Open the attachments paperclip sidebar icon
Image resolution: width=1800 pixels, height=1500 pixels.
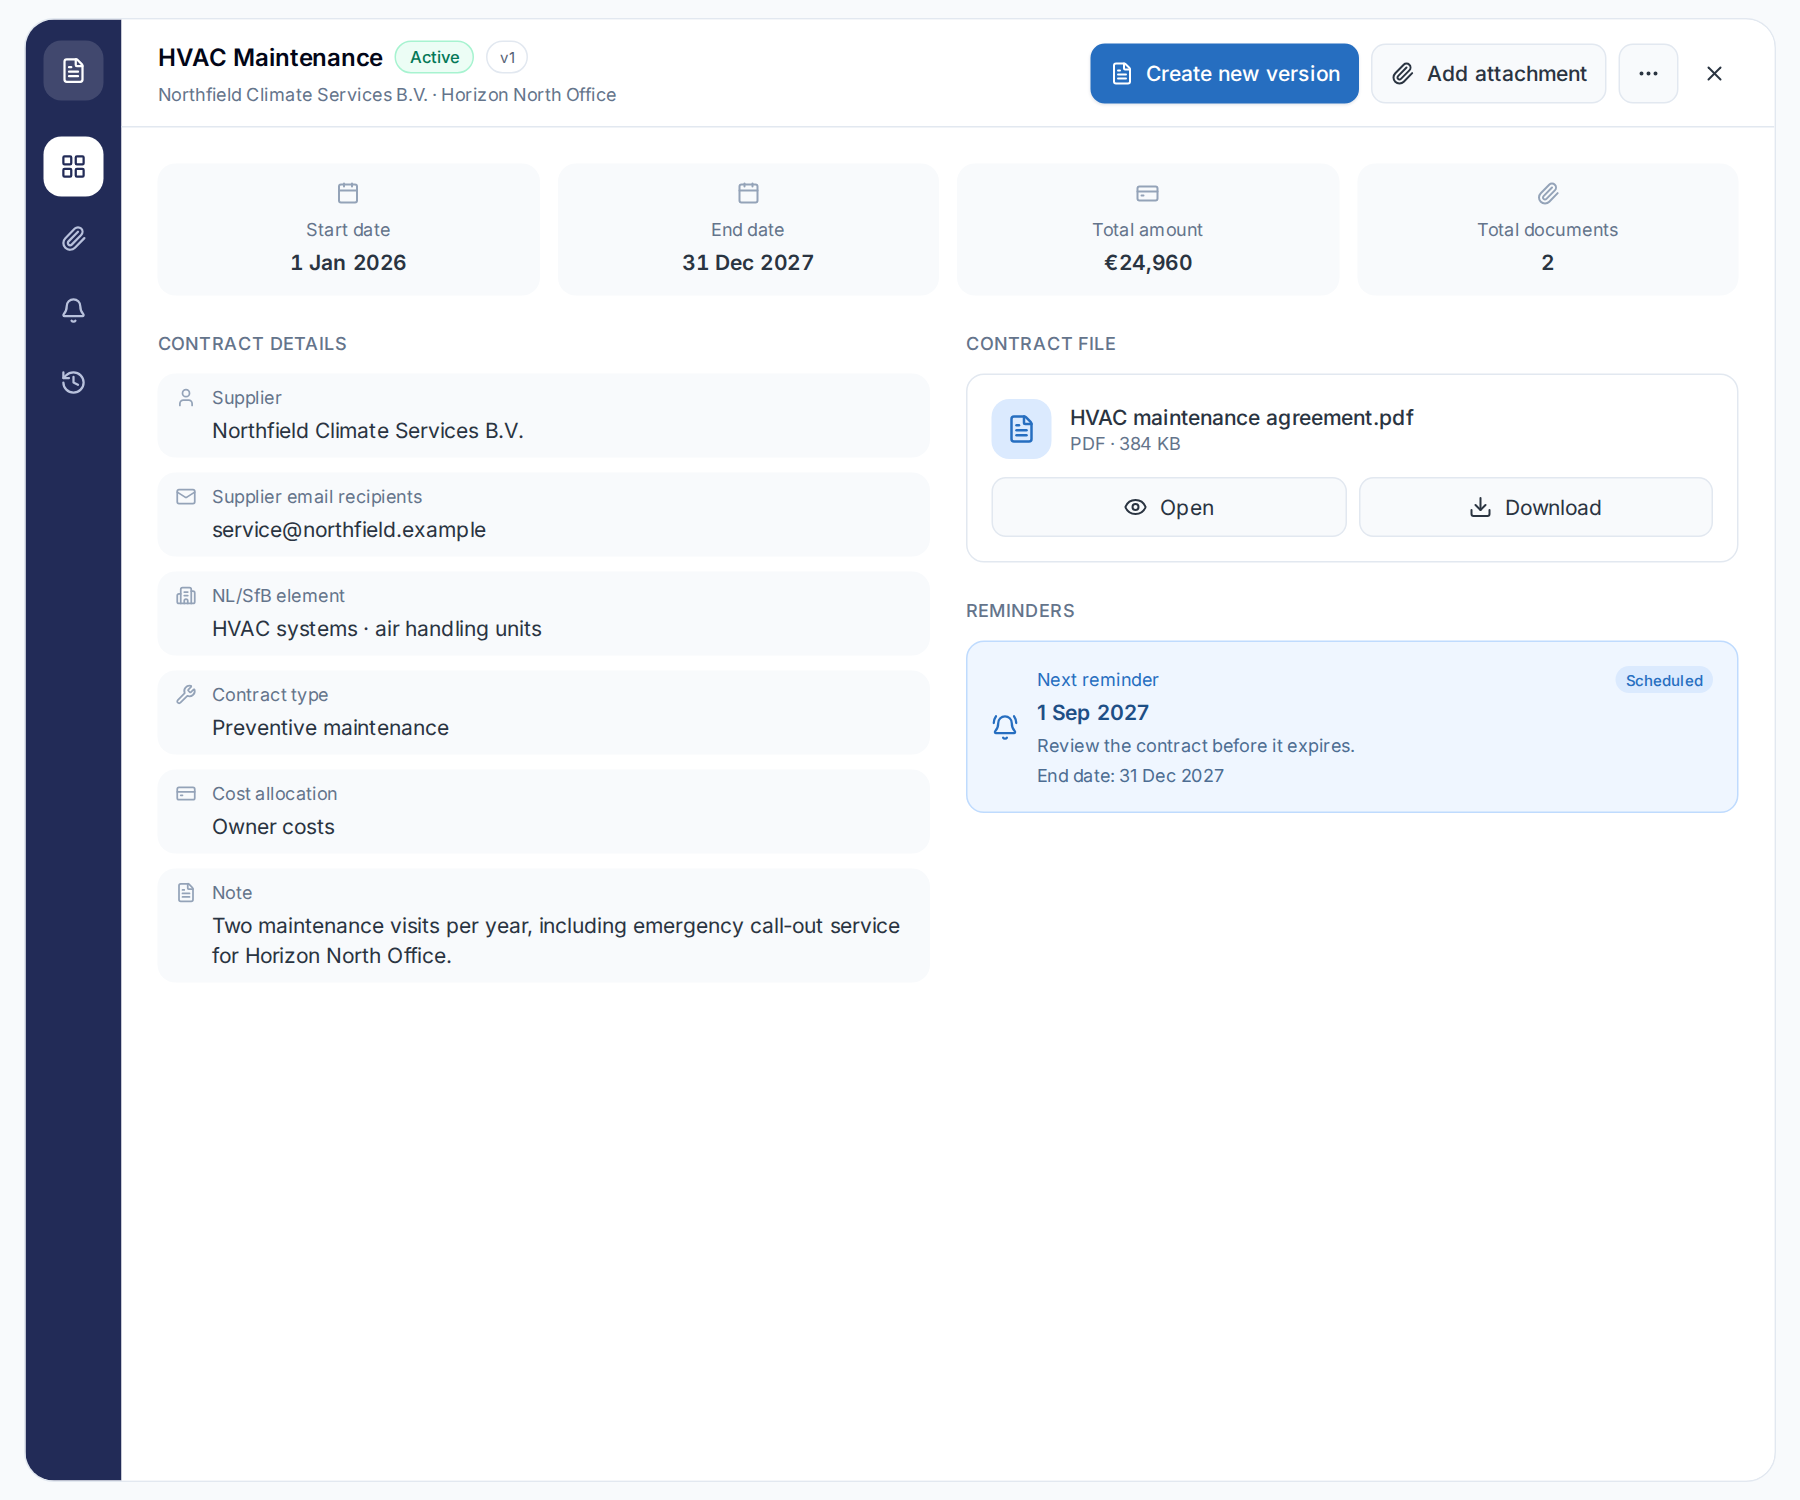tap(73, 238)
